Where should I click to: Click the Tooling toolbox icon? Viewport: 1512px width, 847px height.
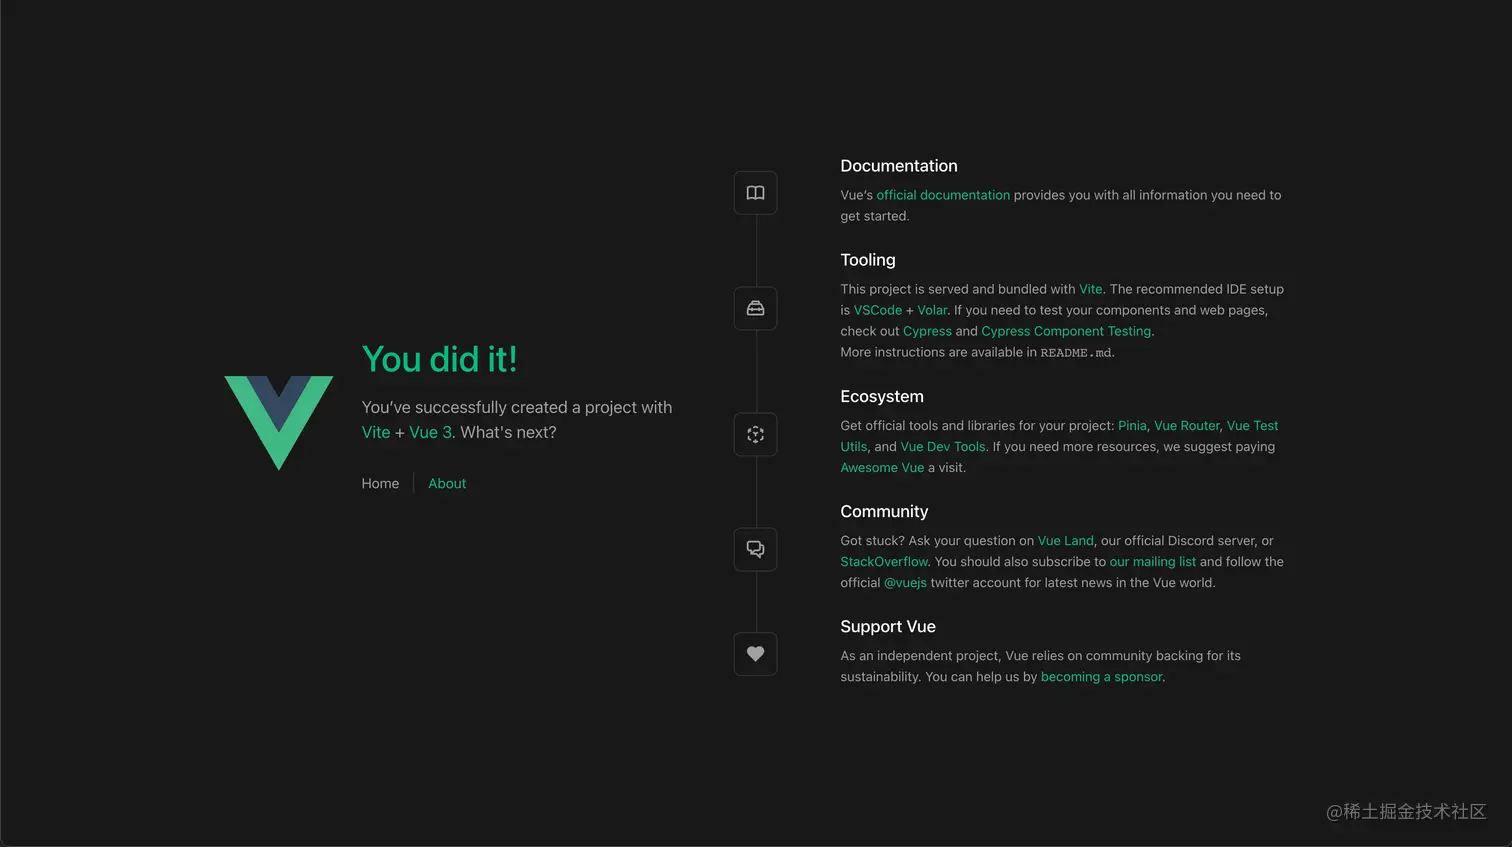(755, 308)
